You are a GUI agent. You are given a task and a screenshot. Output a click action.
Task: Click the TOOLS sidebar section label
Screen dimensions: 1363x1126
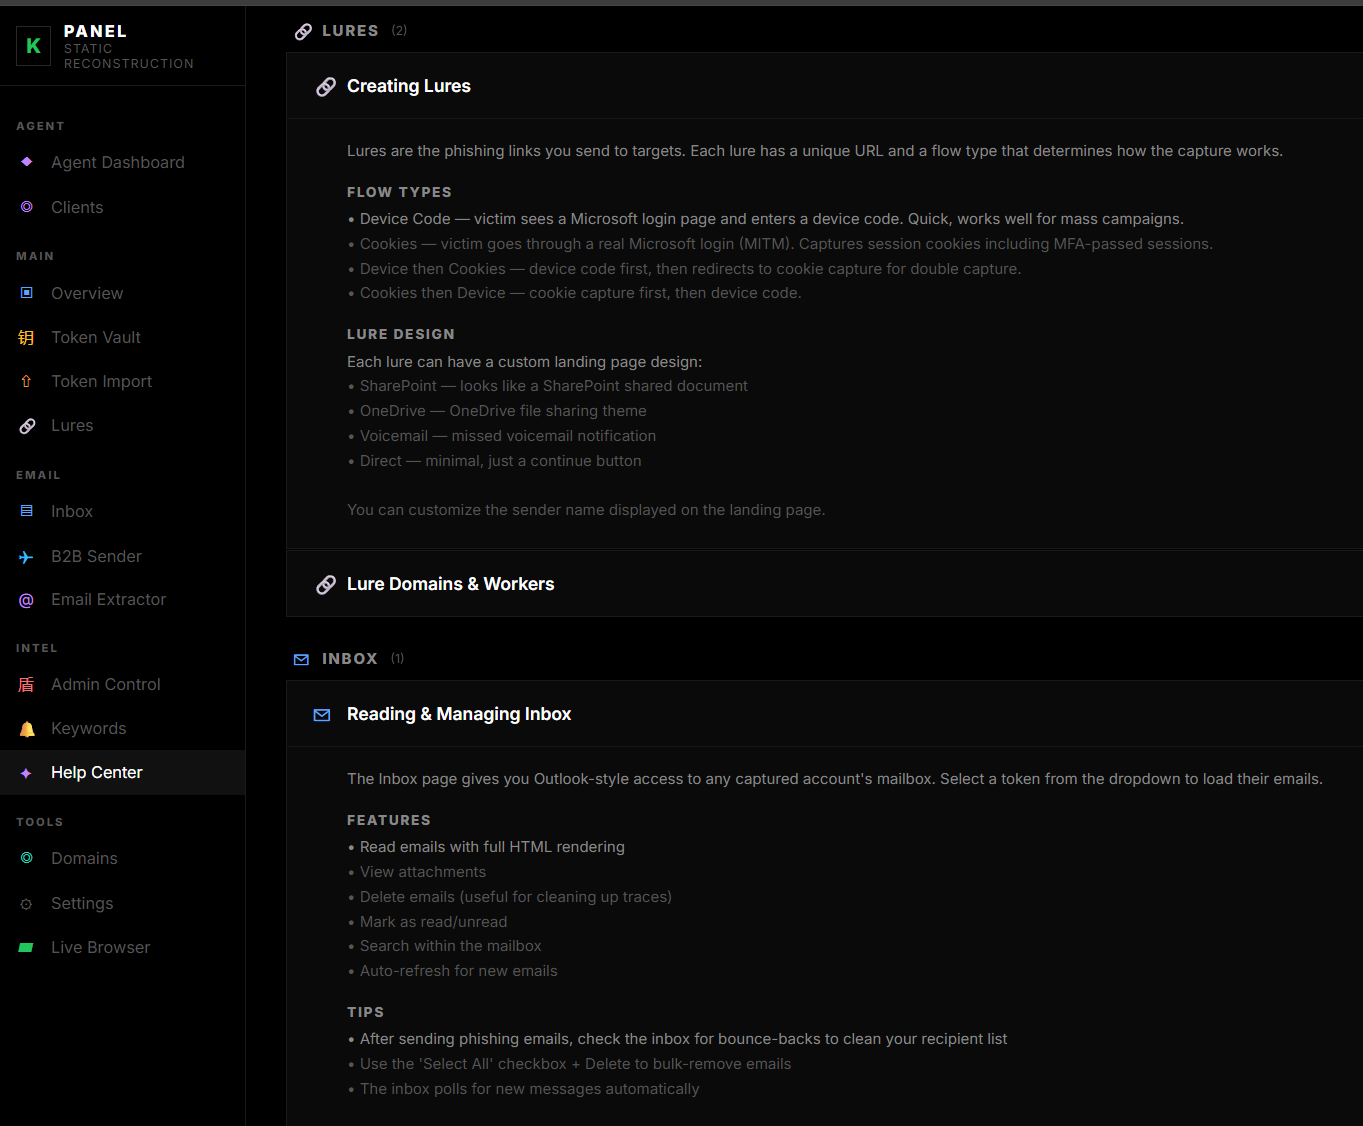pos(40,822)
